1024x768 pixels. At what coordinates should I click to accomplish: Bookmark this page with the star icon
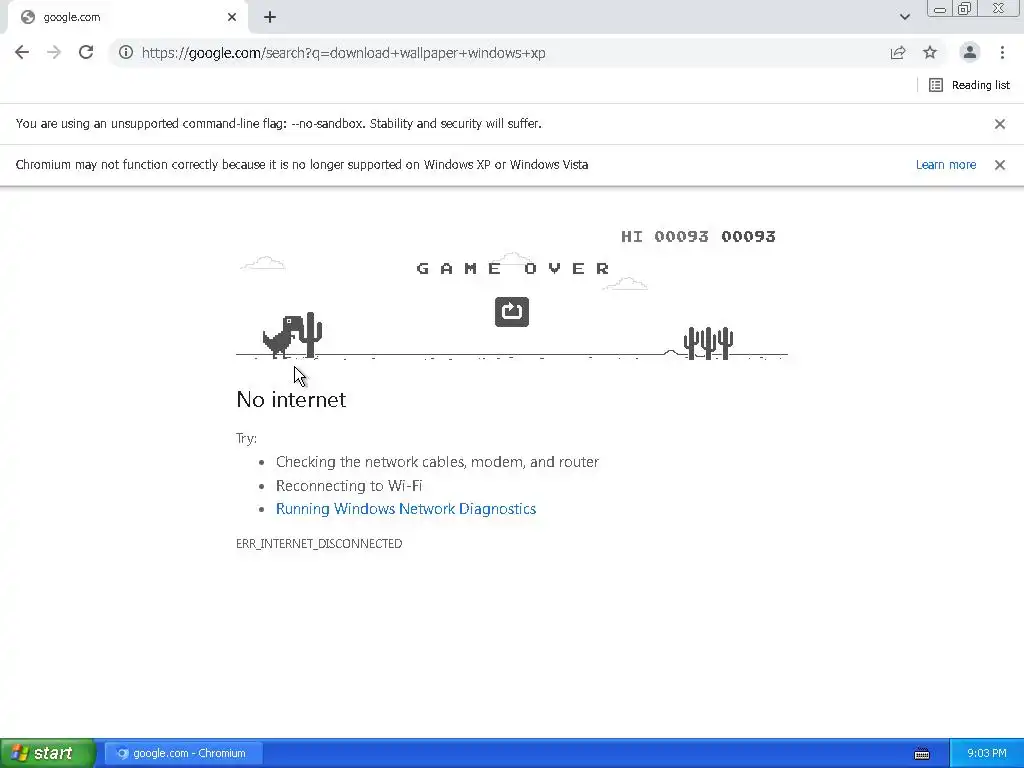930,52
